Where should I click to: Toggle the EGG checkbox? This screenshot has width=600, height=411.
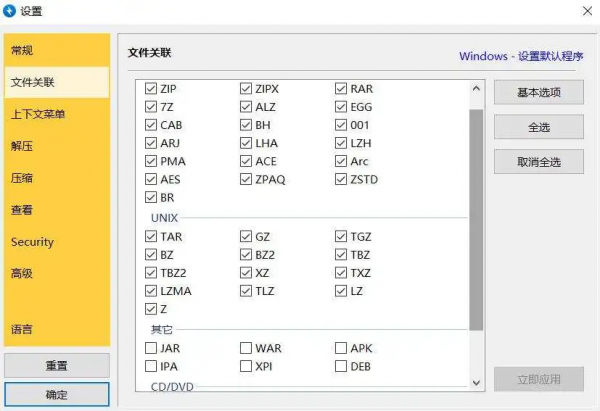341,107
